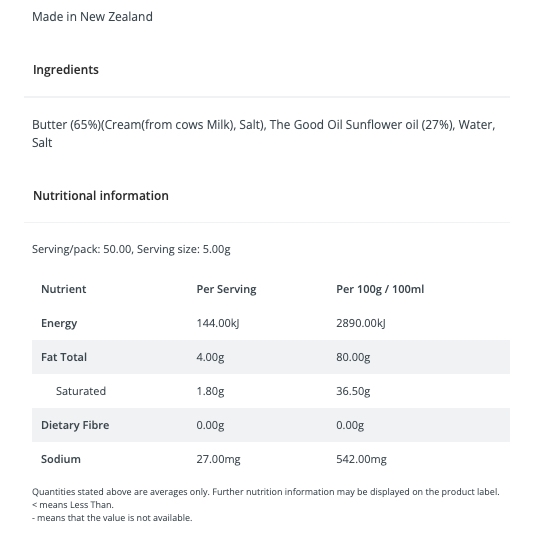The image size is (534, 534).
Task: Click the 27.00mg sodium value
Action: click(219, 459)
